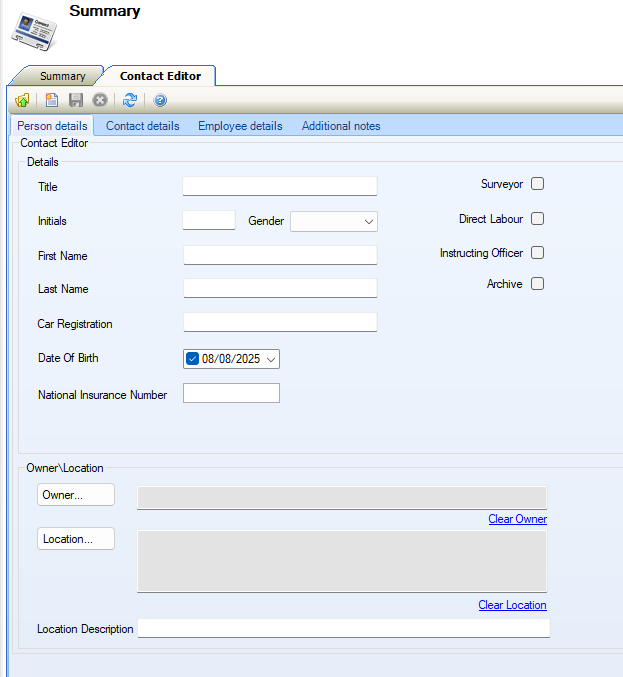Click the save floppy disk icon
This screenshot has width=623, height=677.
pos(76,100)
